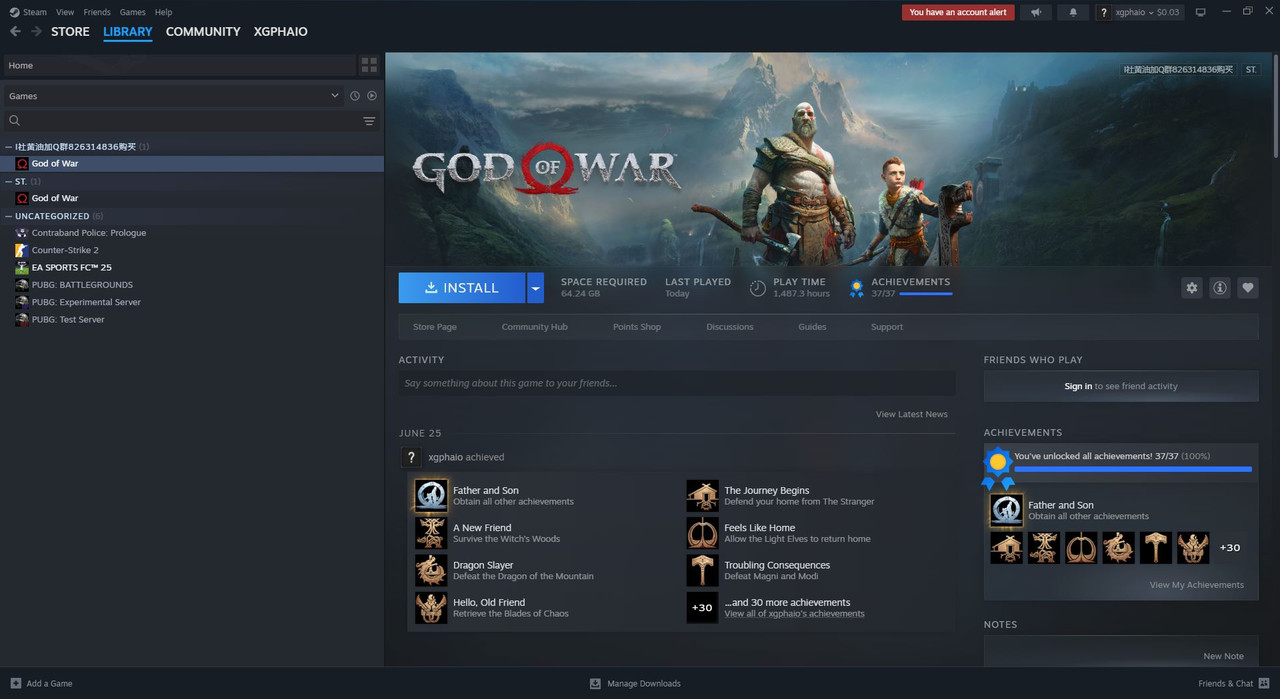Click the Sign in link
Viewport: 1280px width, 699px height.
(1078, 386)
